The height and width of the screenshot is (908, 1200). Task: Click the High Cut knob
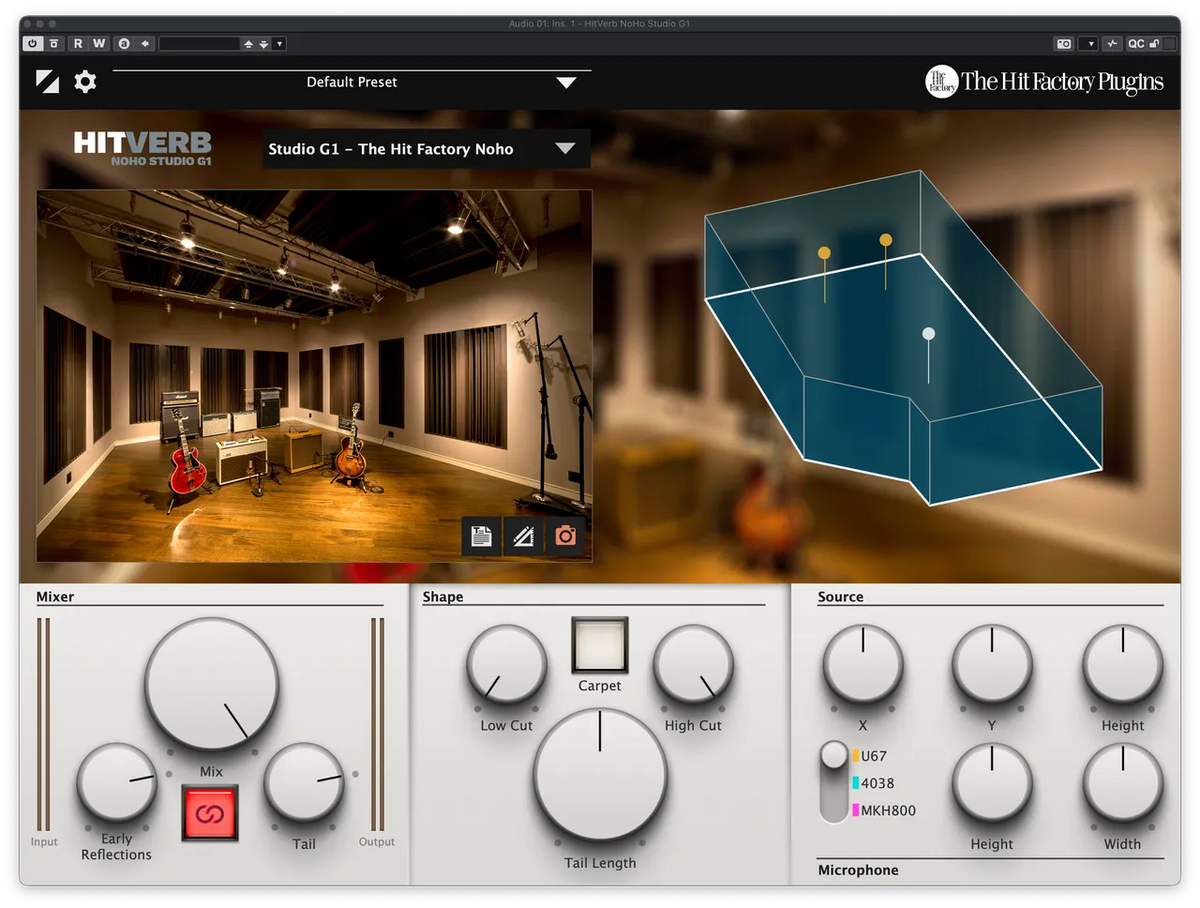click(693, 665)
